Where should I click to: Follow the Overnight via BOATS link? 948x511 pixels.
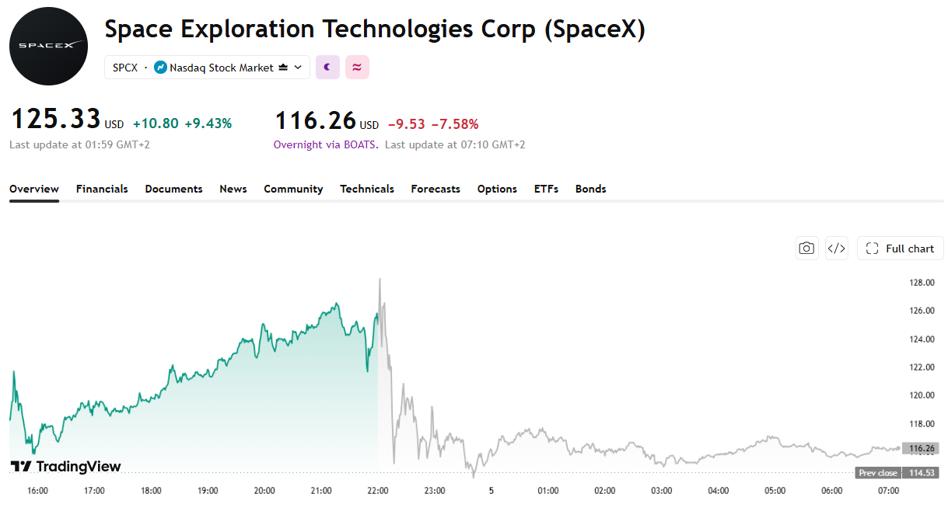click(x=326, y=145)
